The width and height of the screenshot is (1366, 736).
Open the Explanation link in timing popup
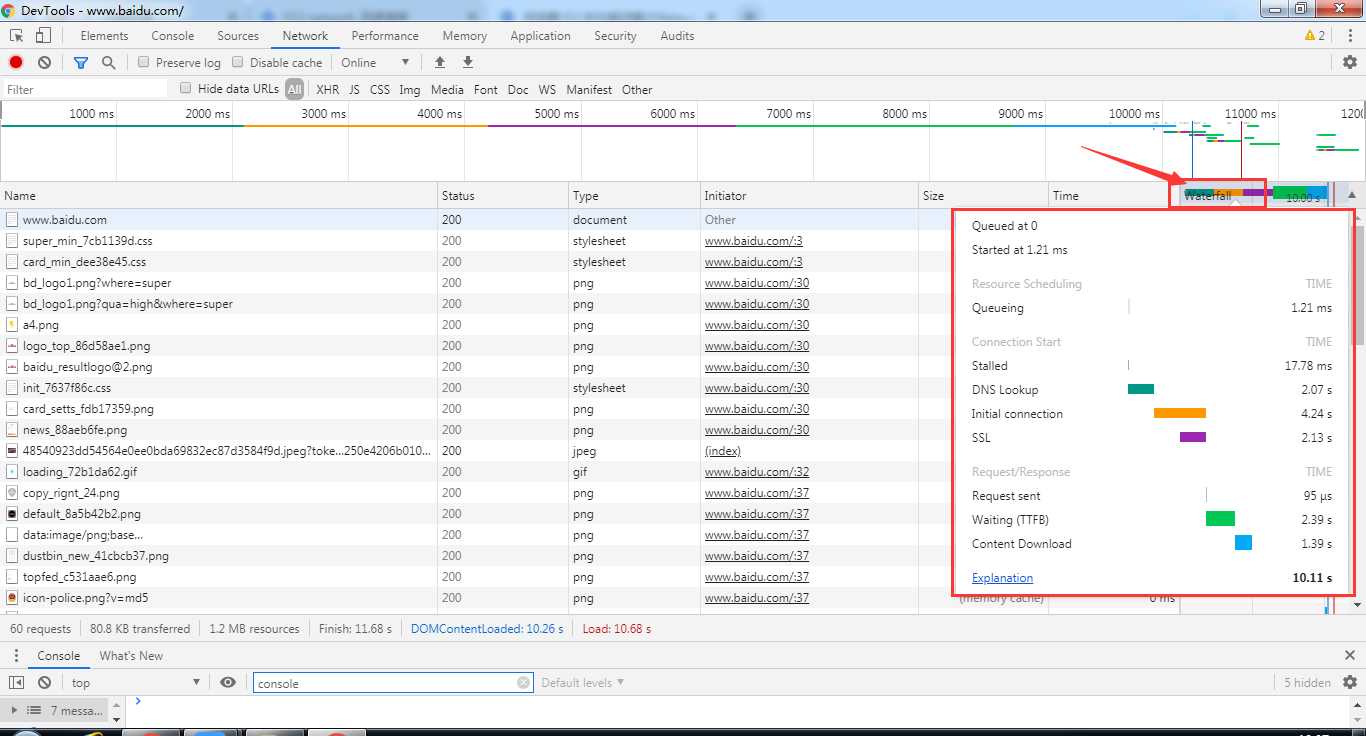tap(1002, 578)
